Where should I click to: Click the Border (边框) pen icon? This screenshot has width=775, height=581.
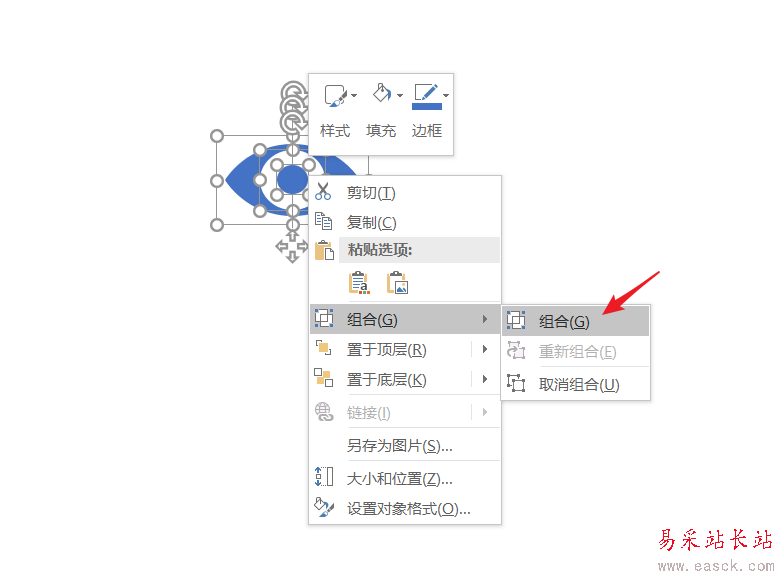point(426,92)
